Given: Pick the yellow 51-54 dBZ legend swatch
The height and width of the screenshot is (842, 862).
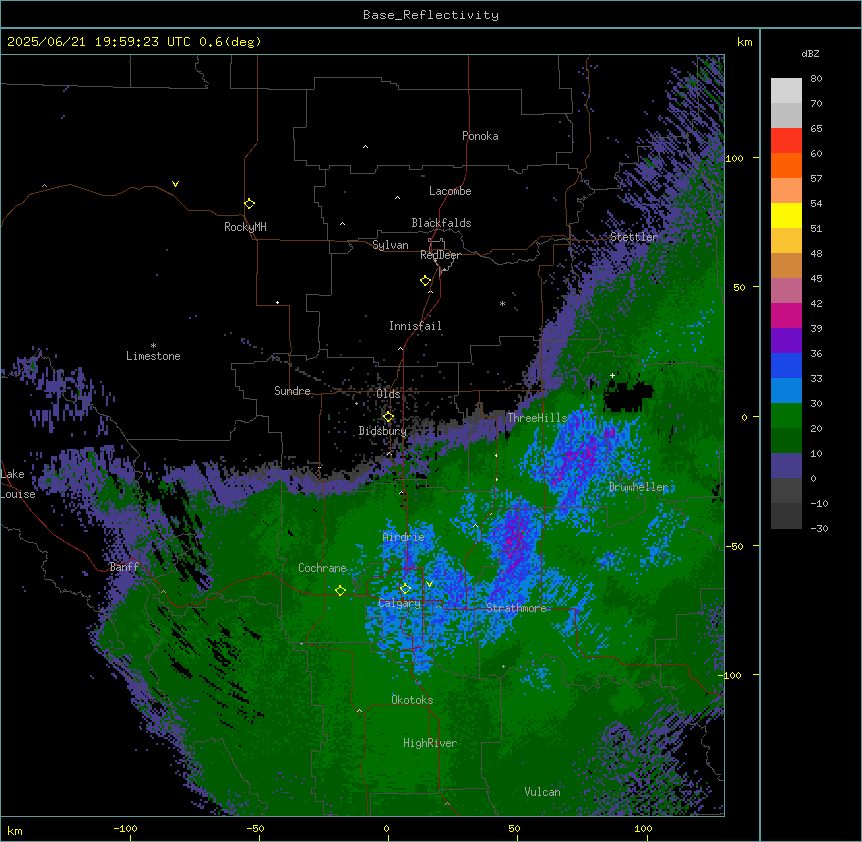Looking at the screenshot, I should [786, 215].
